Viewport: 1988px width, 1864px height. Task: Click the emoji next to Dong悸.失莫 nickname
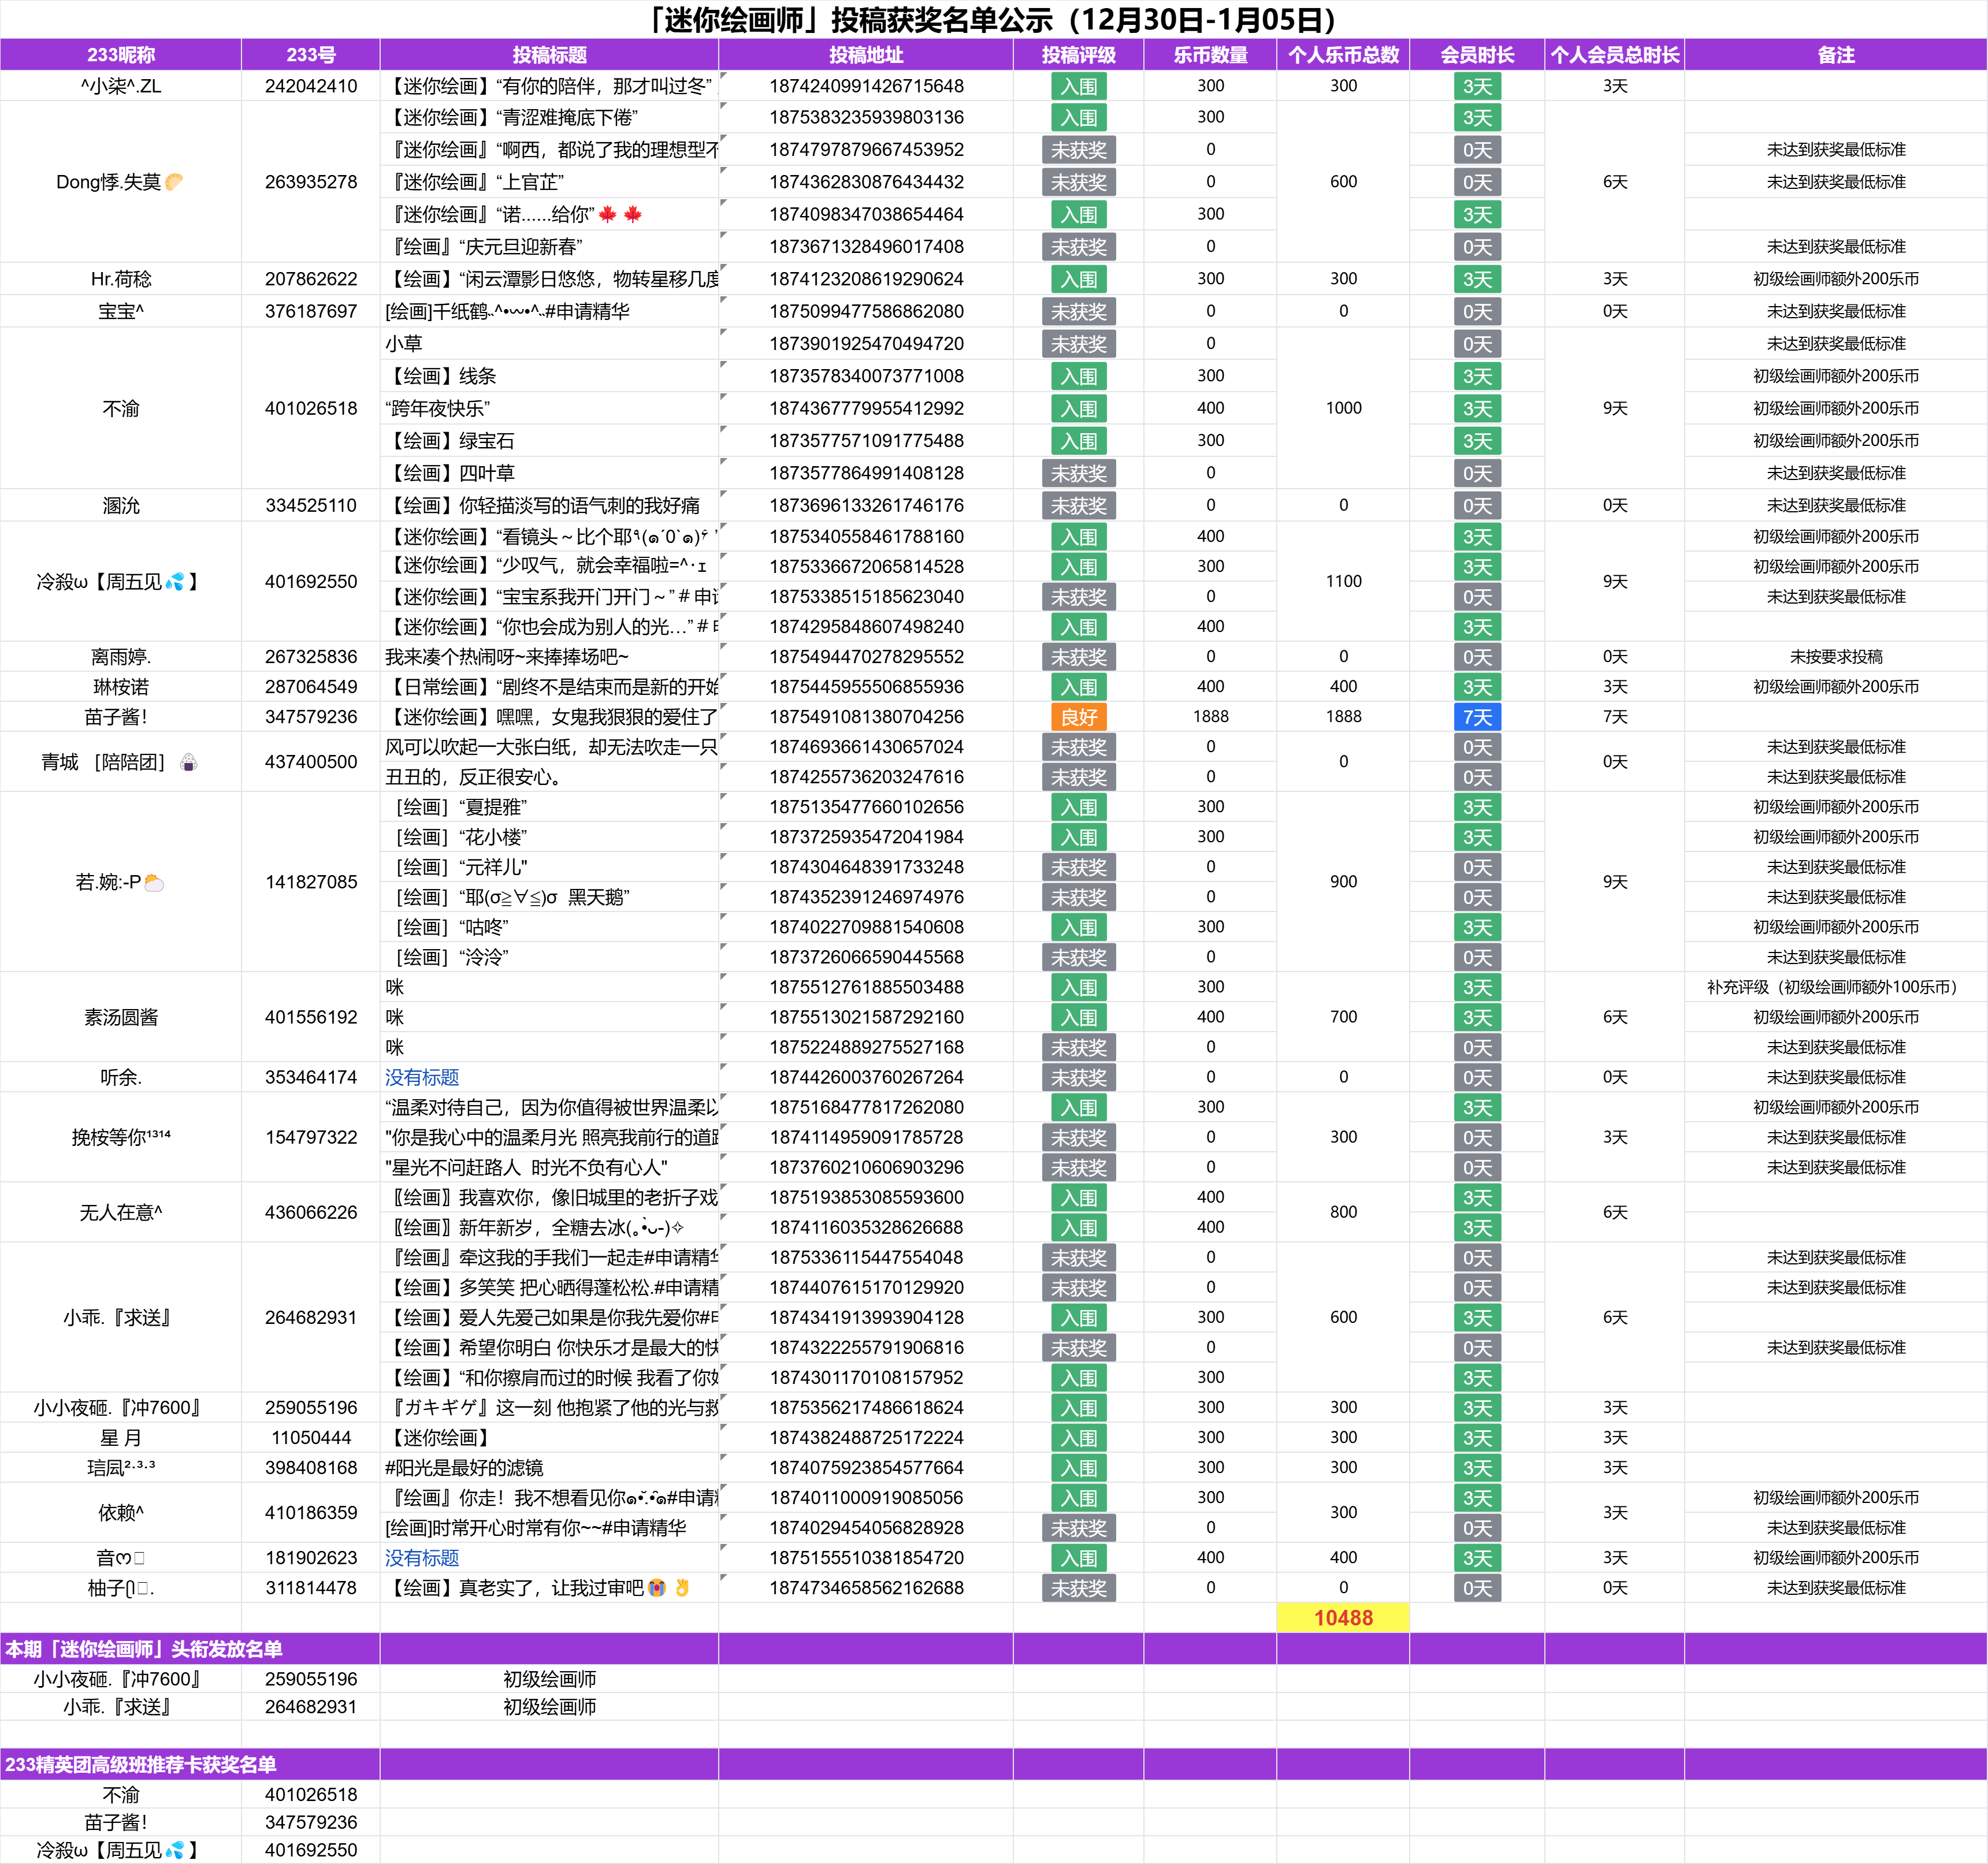pos(174,182)
